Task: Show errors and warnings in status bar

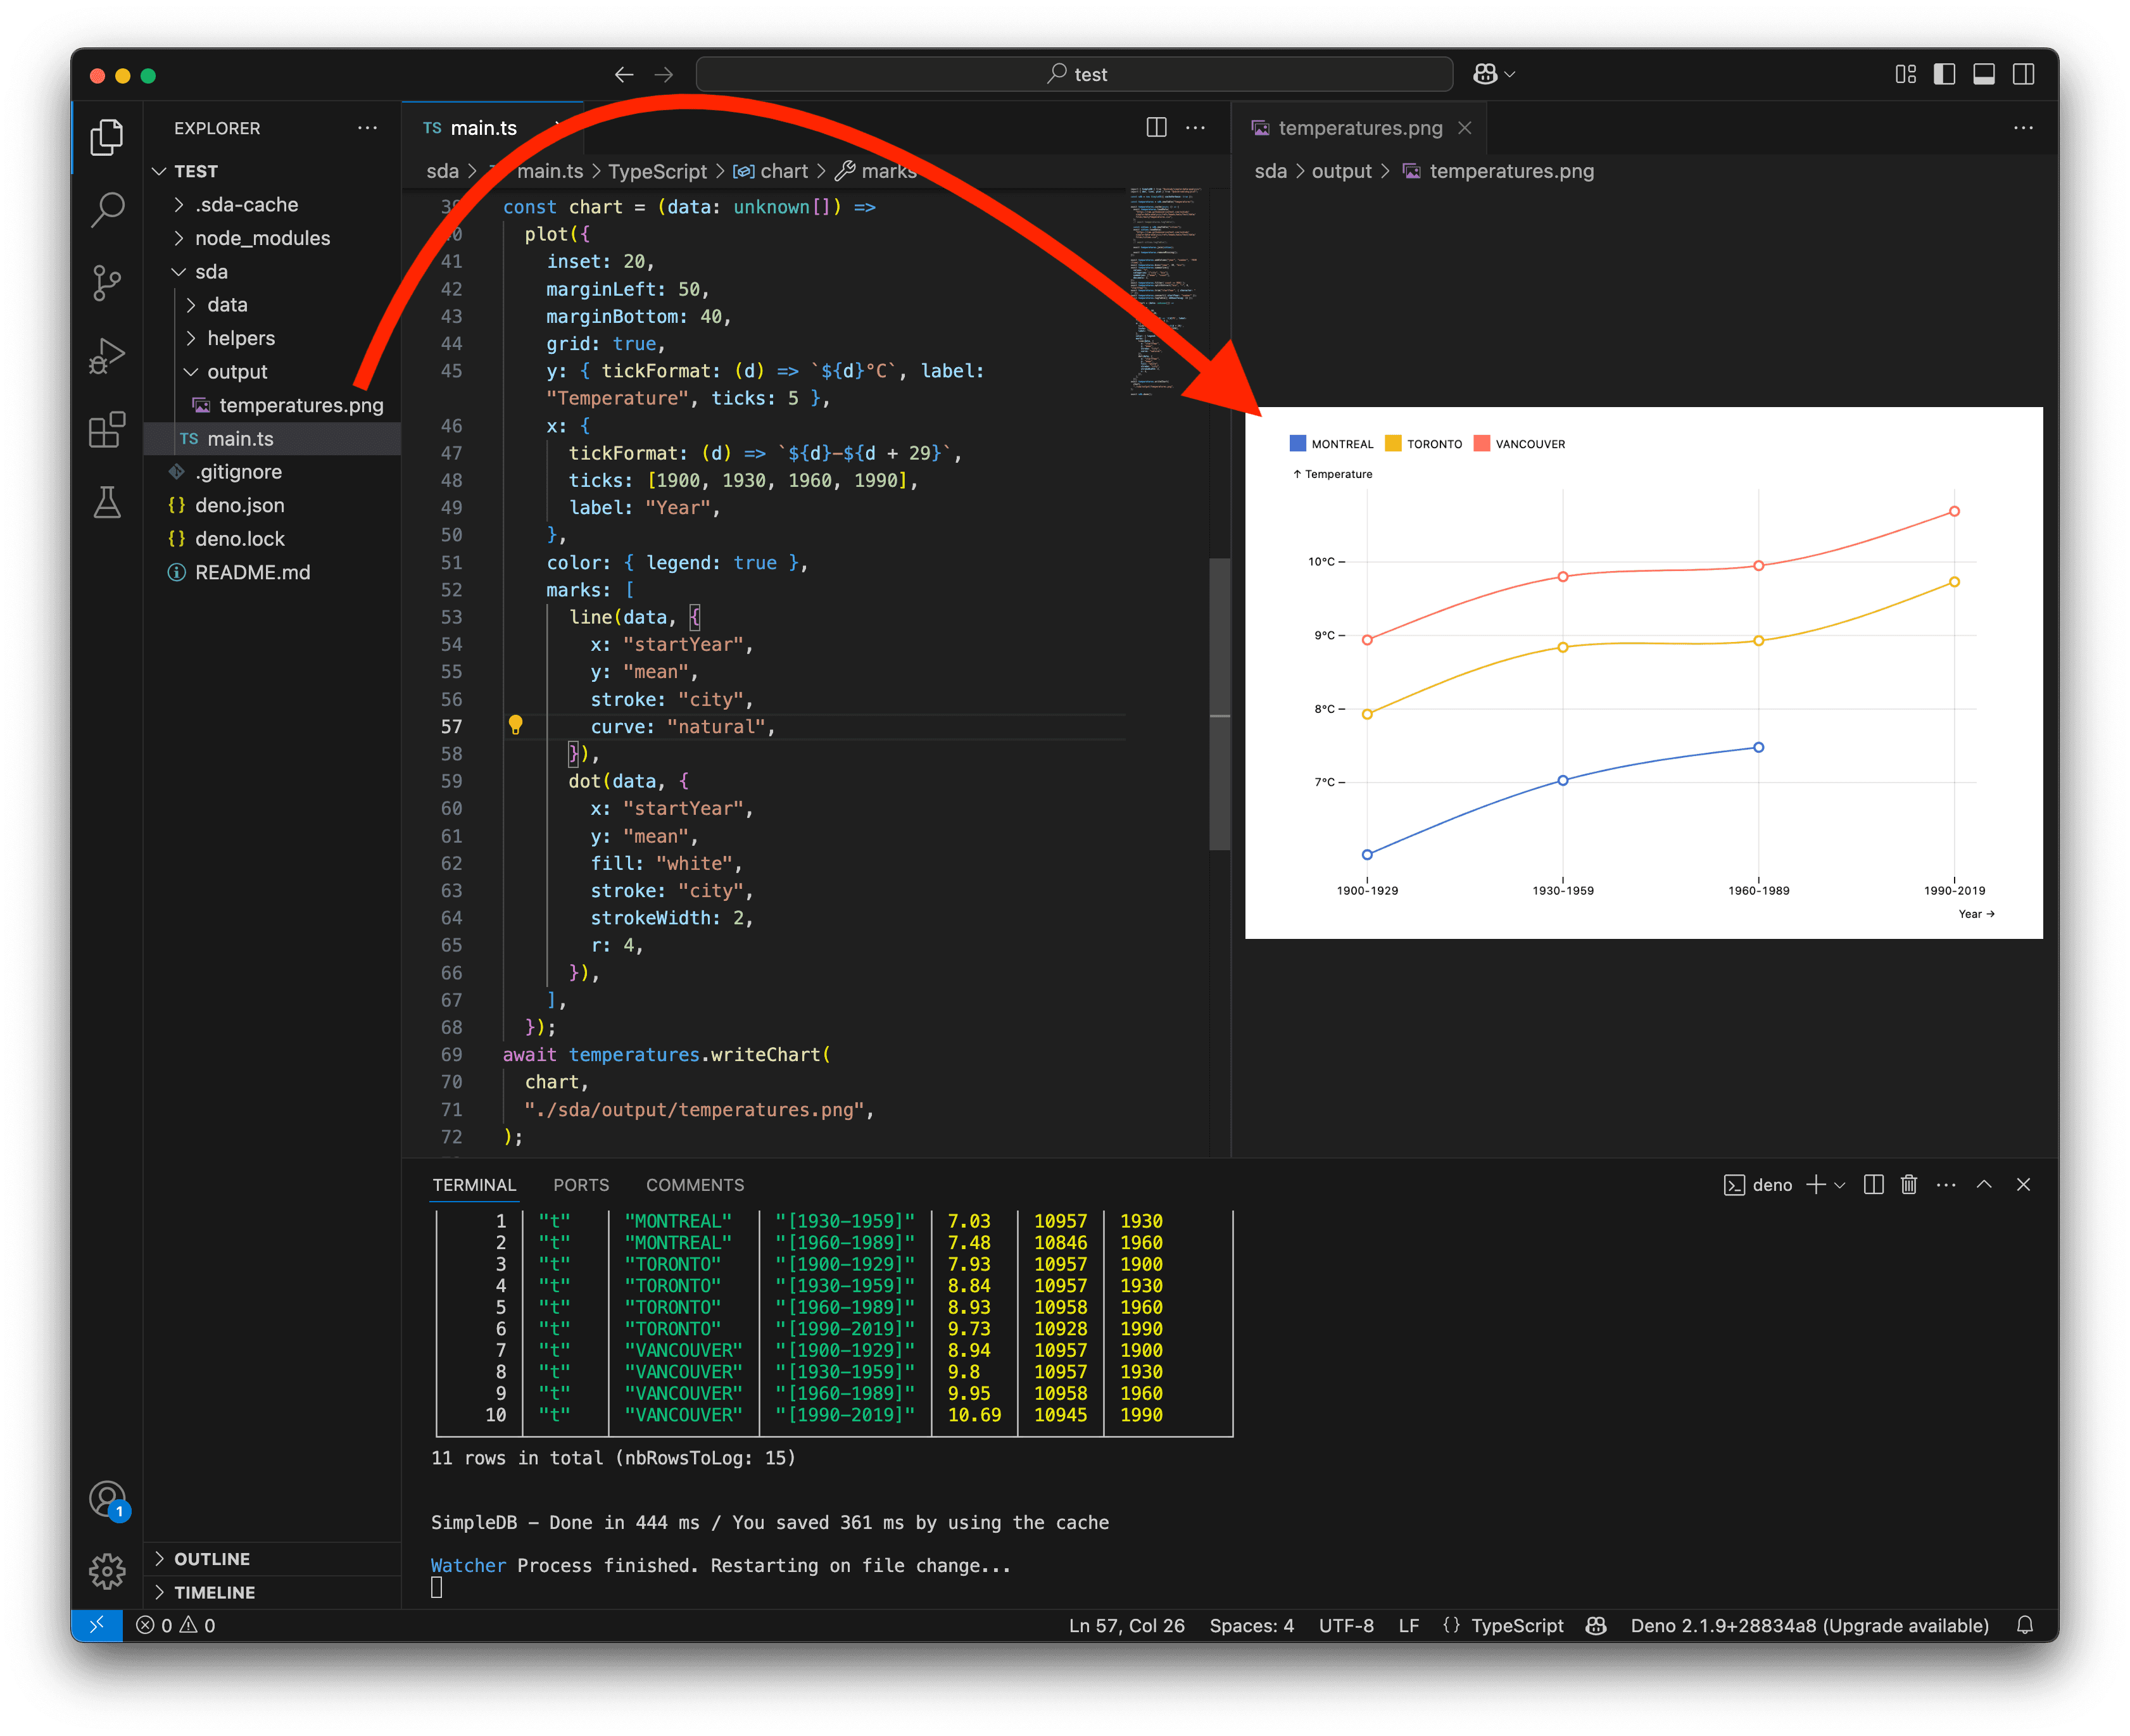Action: point(176,1625)
